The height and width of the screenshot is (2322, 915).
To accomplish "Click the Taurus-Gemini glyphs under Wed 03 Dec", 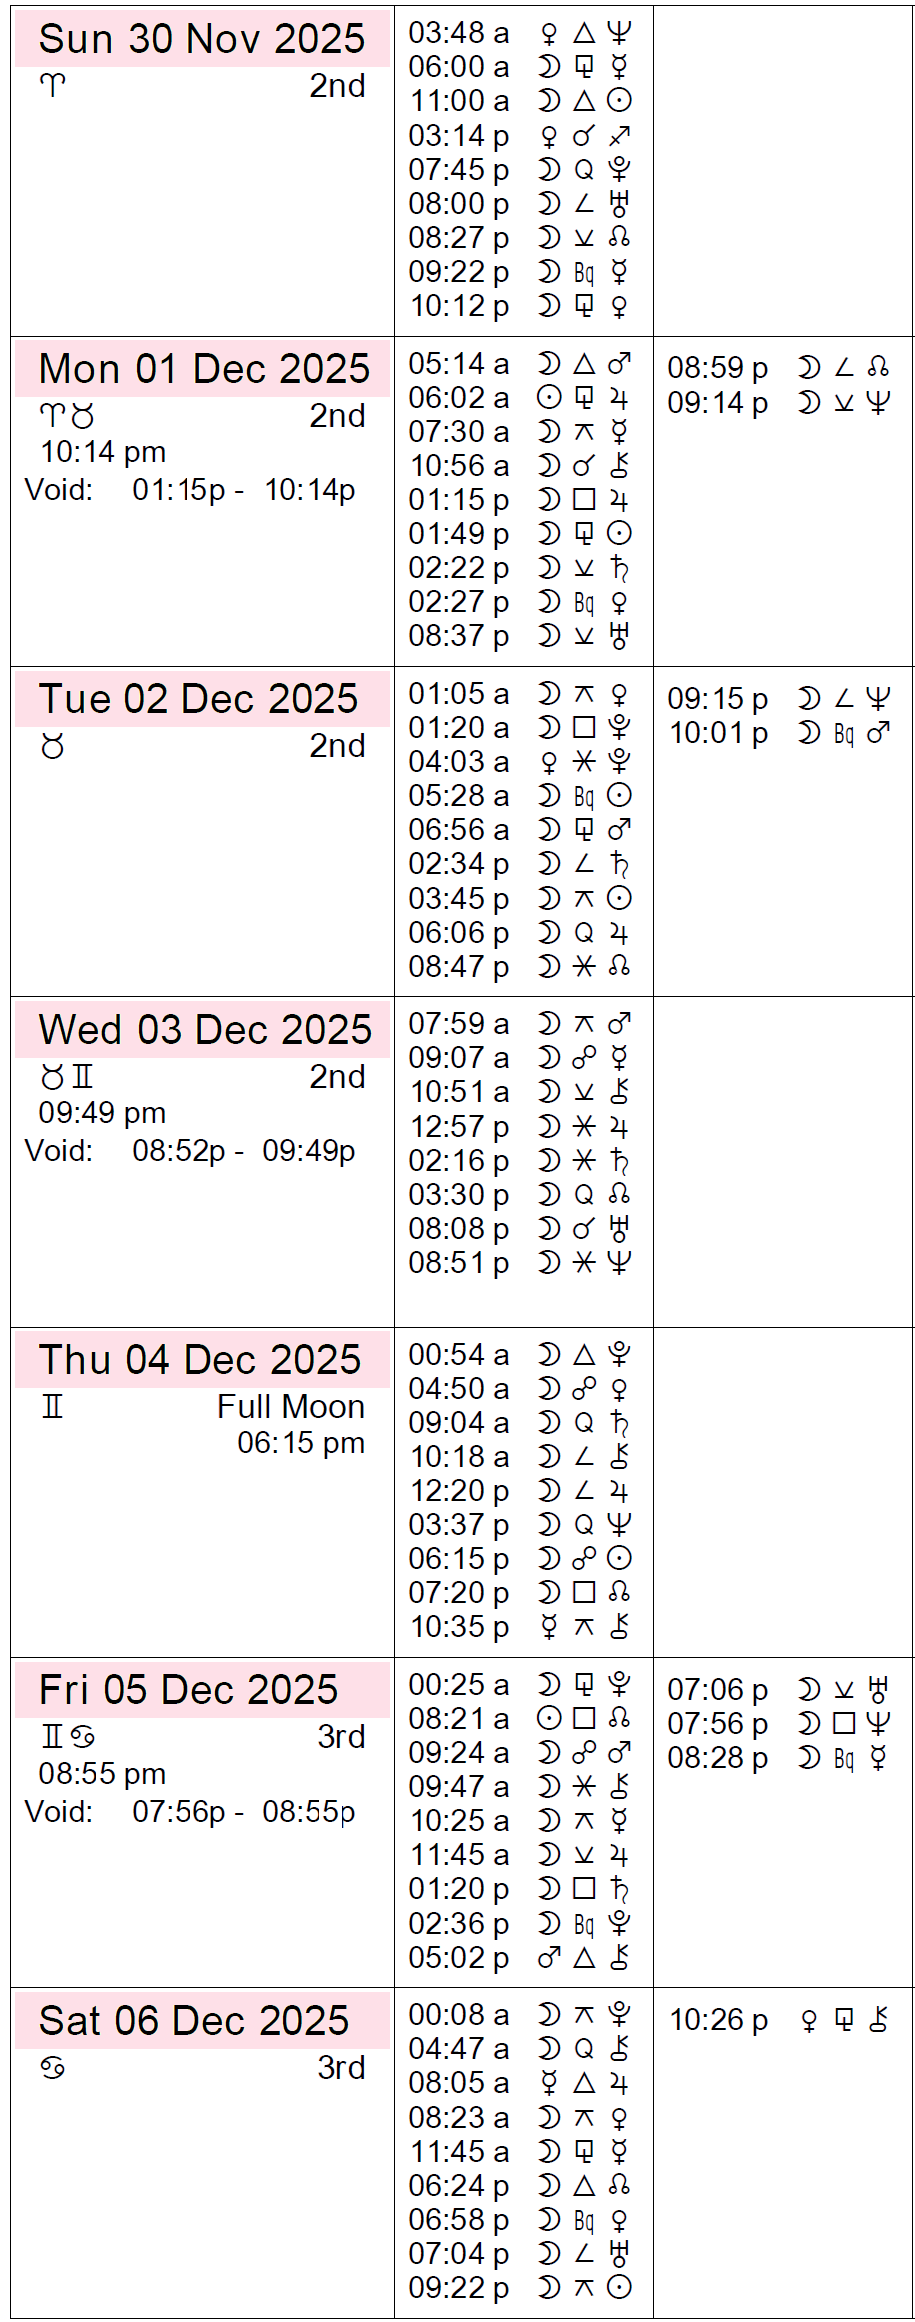I will click(67, 1077).
